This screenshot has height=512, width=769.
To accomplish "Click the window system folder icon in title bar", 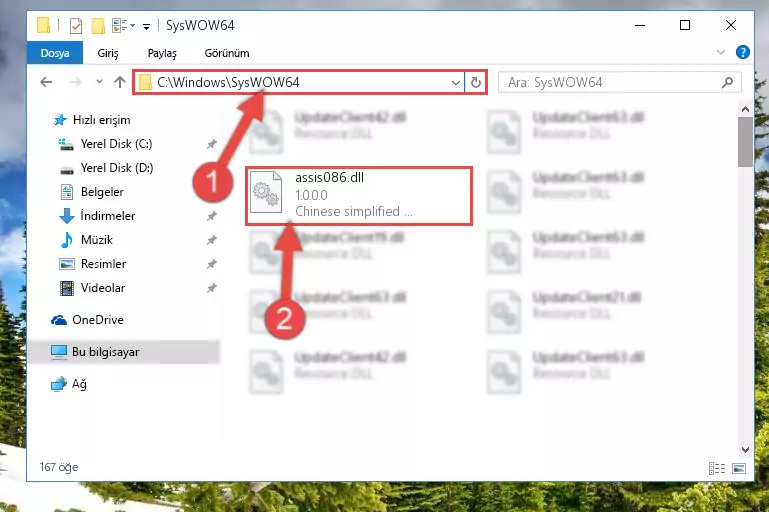I will [x=43, y=25].
